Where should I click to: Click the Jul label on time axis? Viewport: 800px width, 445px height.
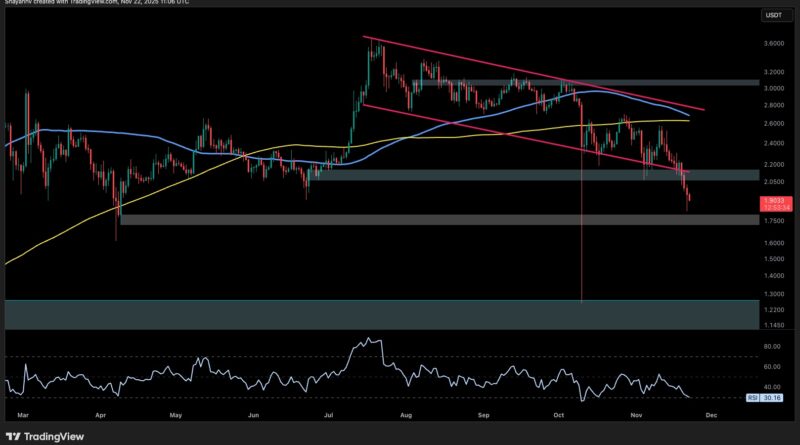(x=329, y=412)
